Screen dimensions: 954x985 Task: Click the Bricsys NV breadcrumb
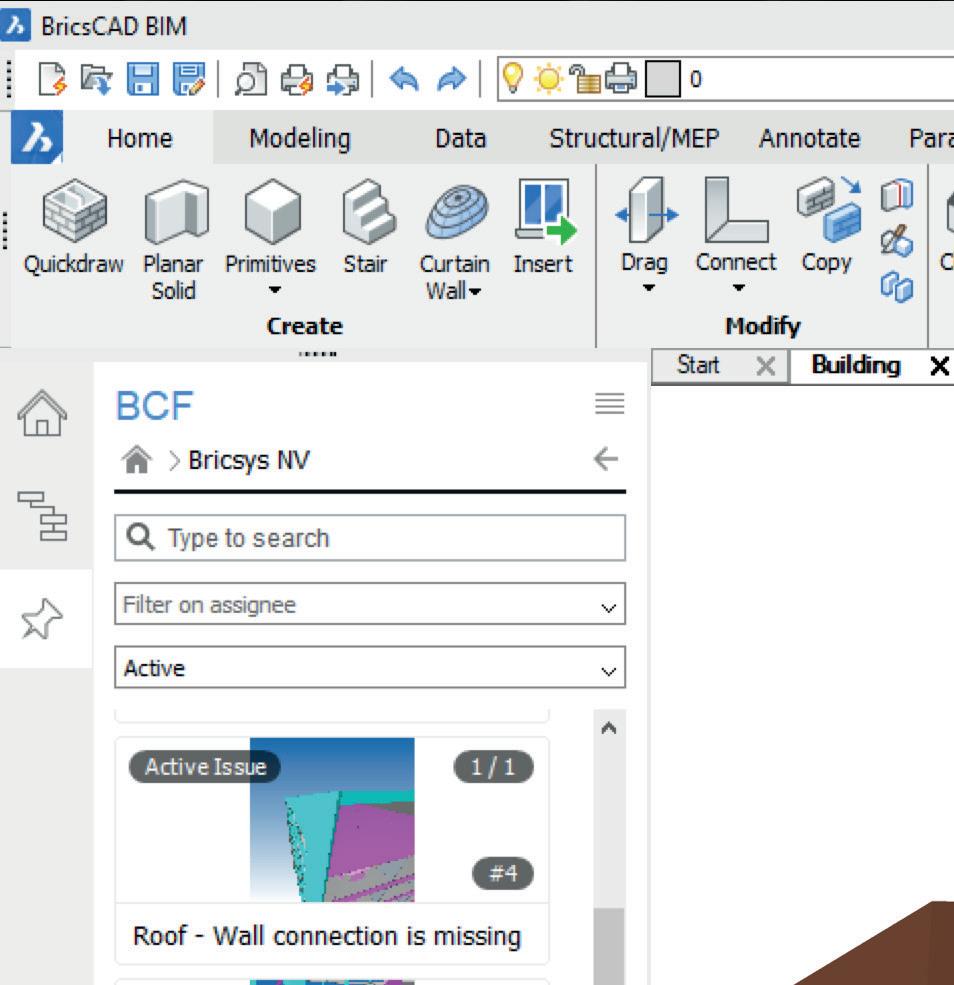point(249,460)
